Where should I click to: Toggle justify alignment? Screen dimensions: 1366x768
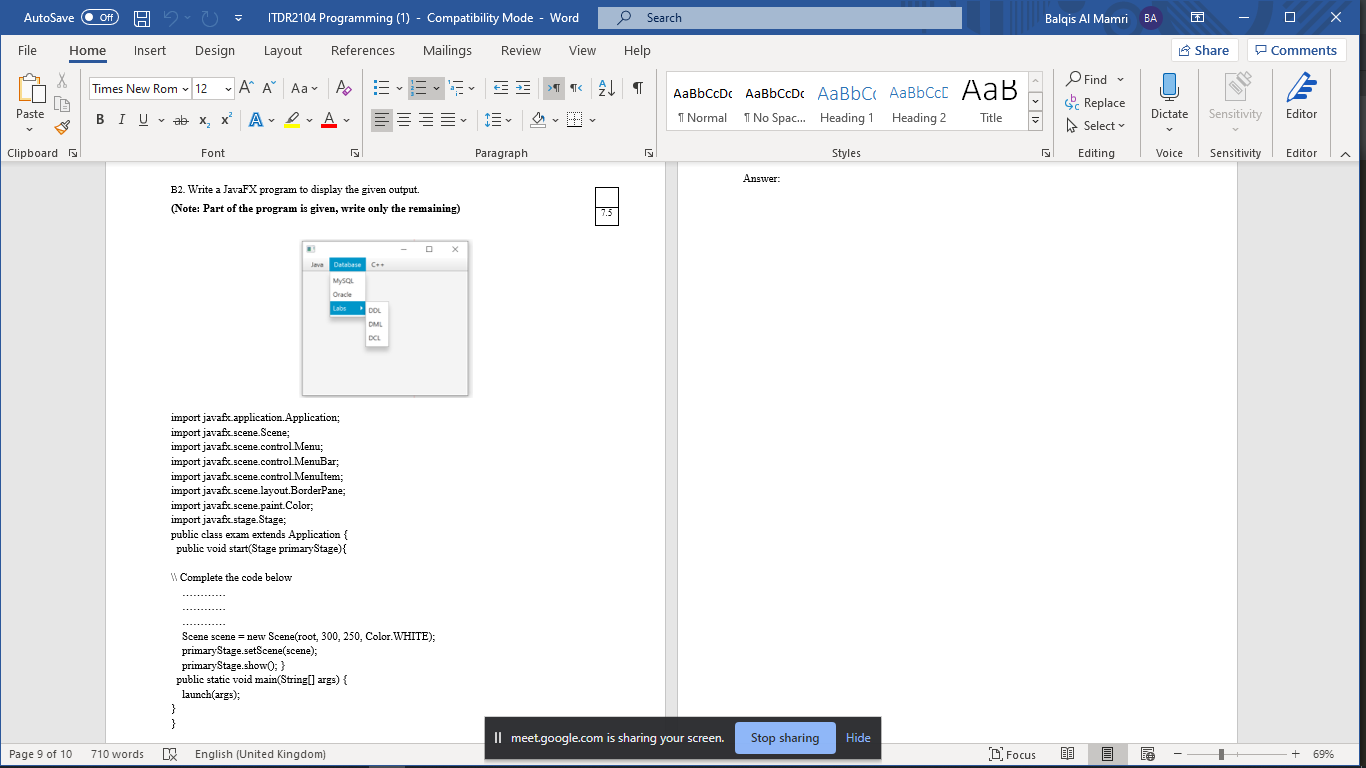point(448,120)
